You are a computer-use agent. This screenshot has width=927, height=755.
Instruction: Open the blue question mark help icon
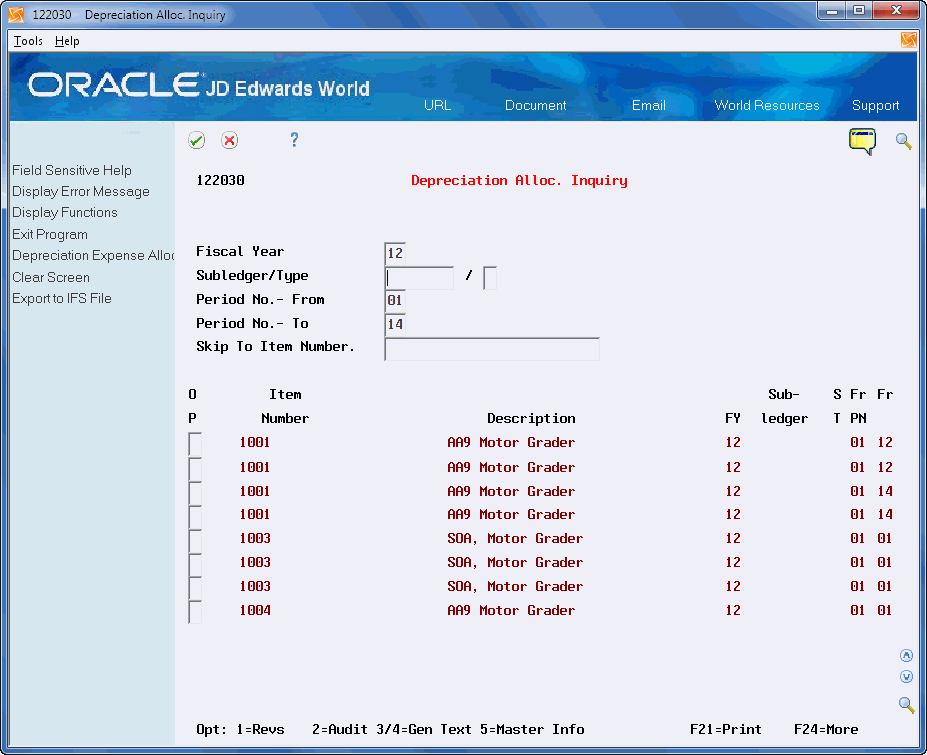coord(294,140)
